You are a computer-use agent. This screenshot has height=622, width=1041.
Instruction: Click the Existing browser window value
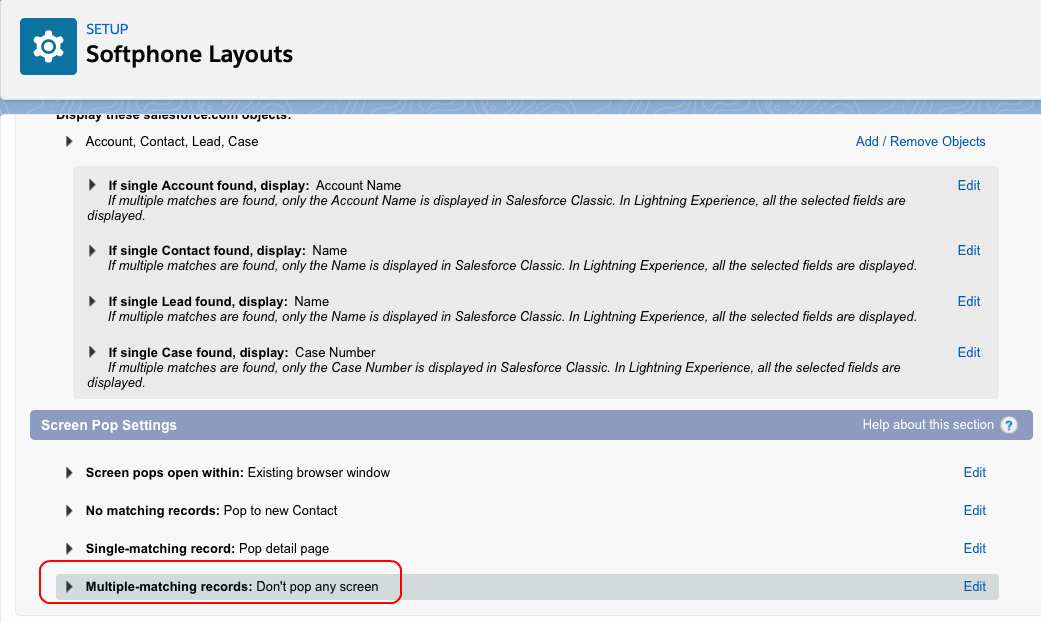click(319, 473)
